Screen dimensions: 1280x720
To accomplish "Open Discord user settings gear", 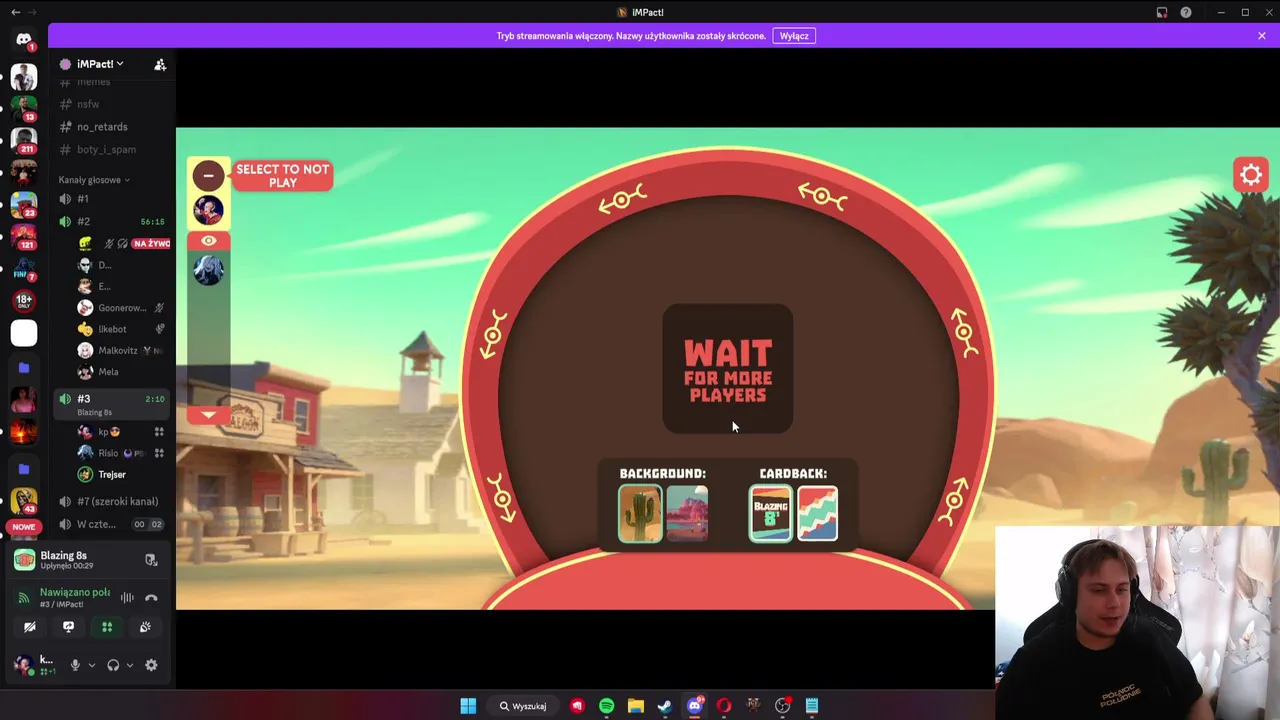I will click(151, 665).
